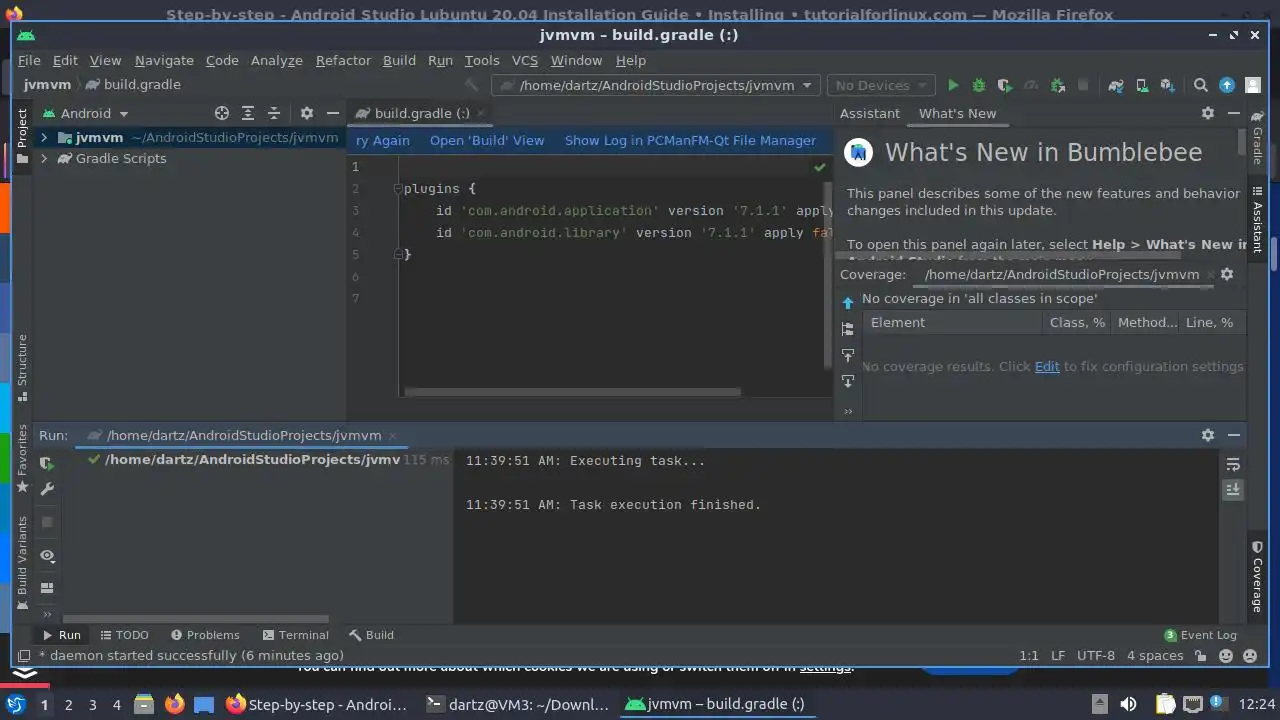The image size is (1280, 720).
Task: Open the No Devices dropdown
Action: click(x=880, y=86)
